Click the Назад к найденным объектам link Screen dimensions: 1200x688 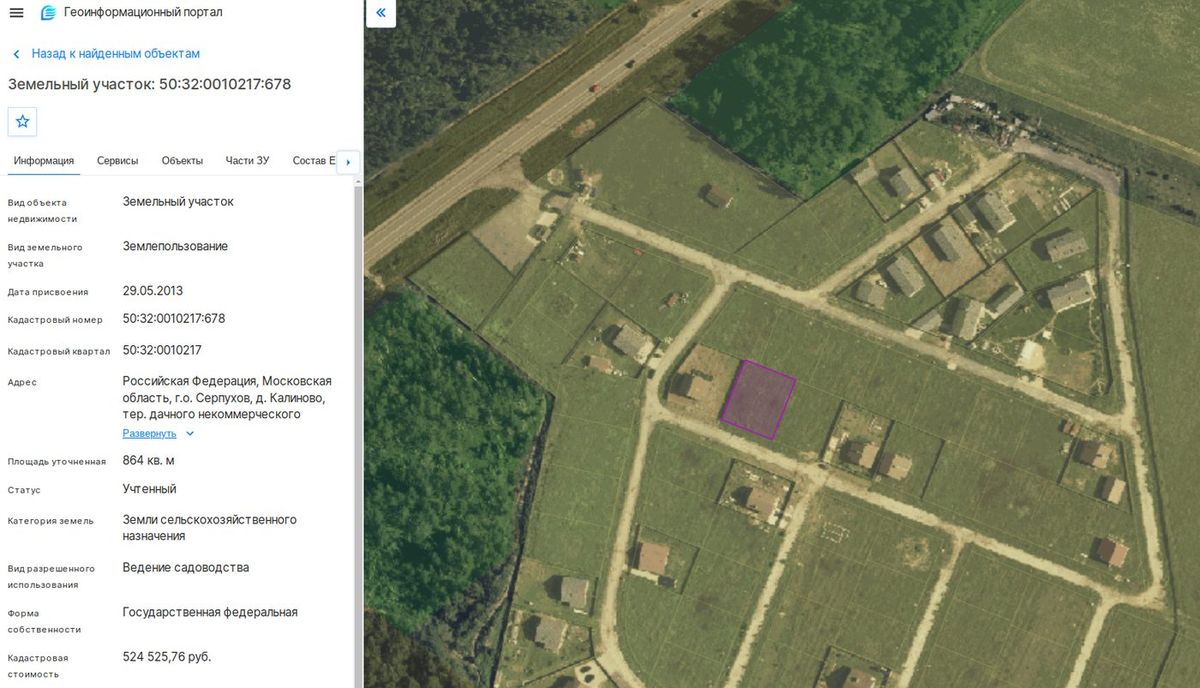[116, 54]
